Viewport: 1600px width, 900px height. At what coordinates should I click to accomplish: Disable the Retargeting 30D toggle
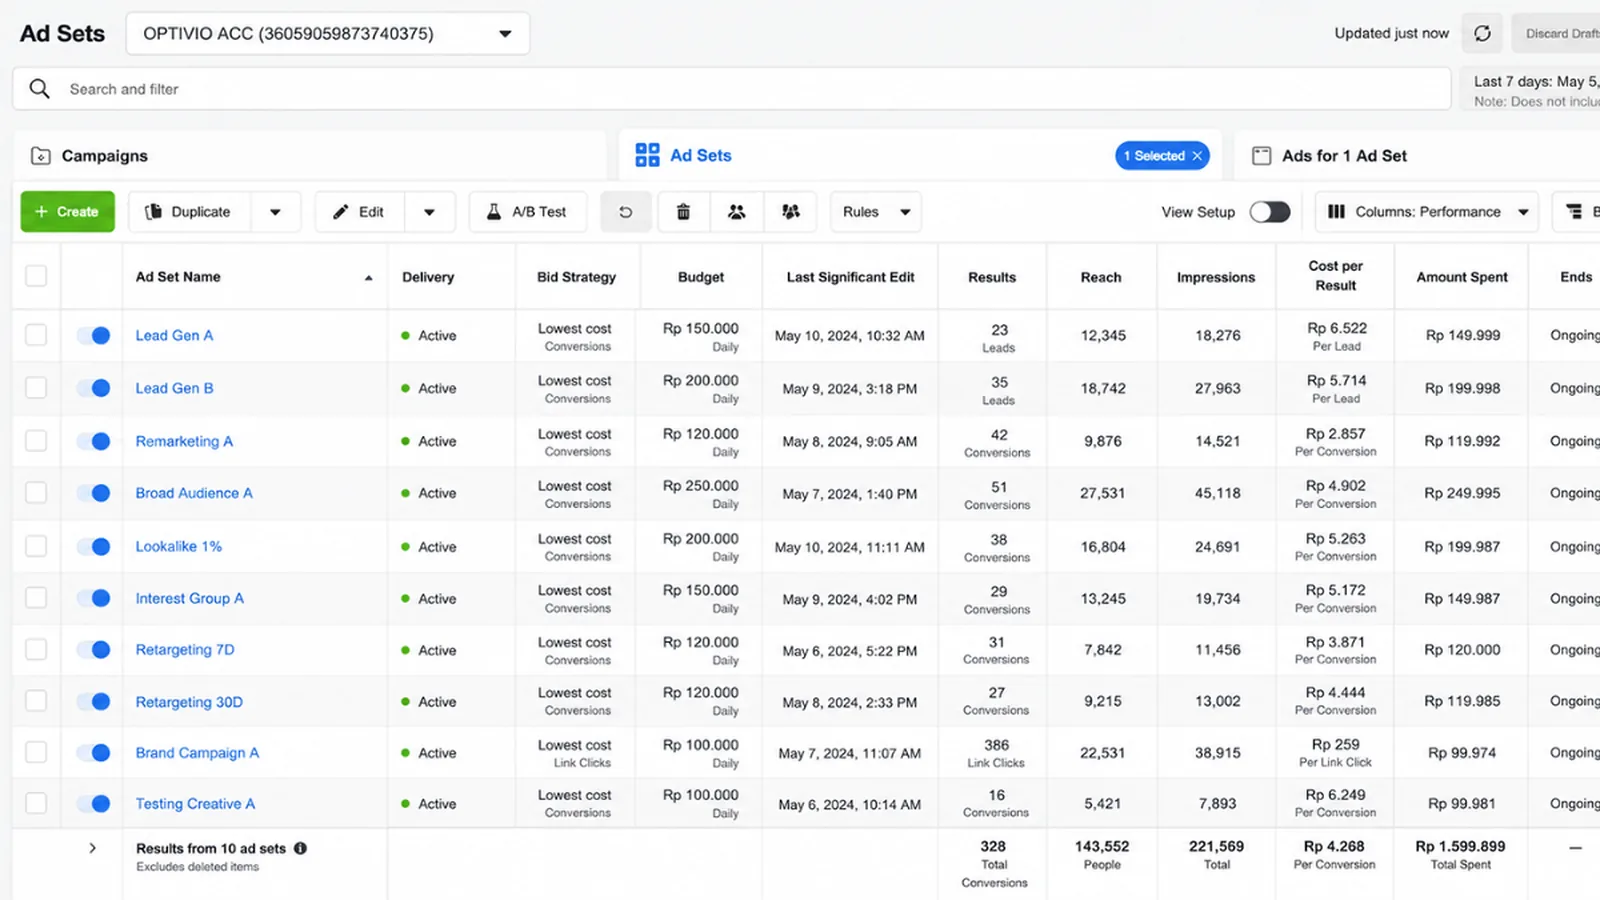pos(94,702)
